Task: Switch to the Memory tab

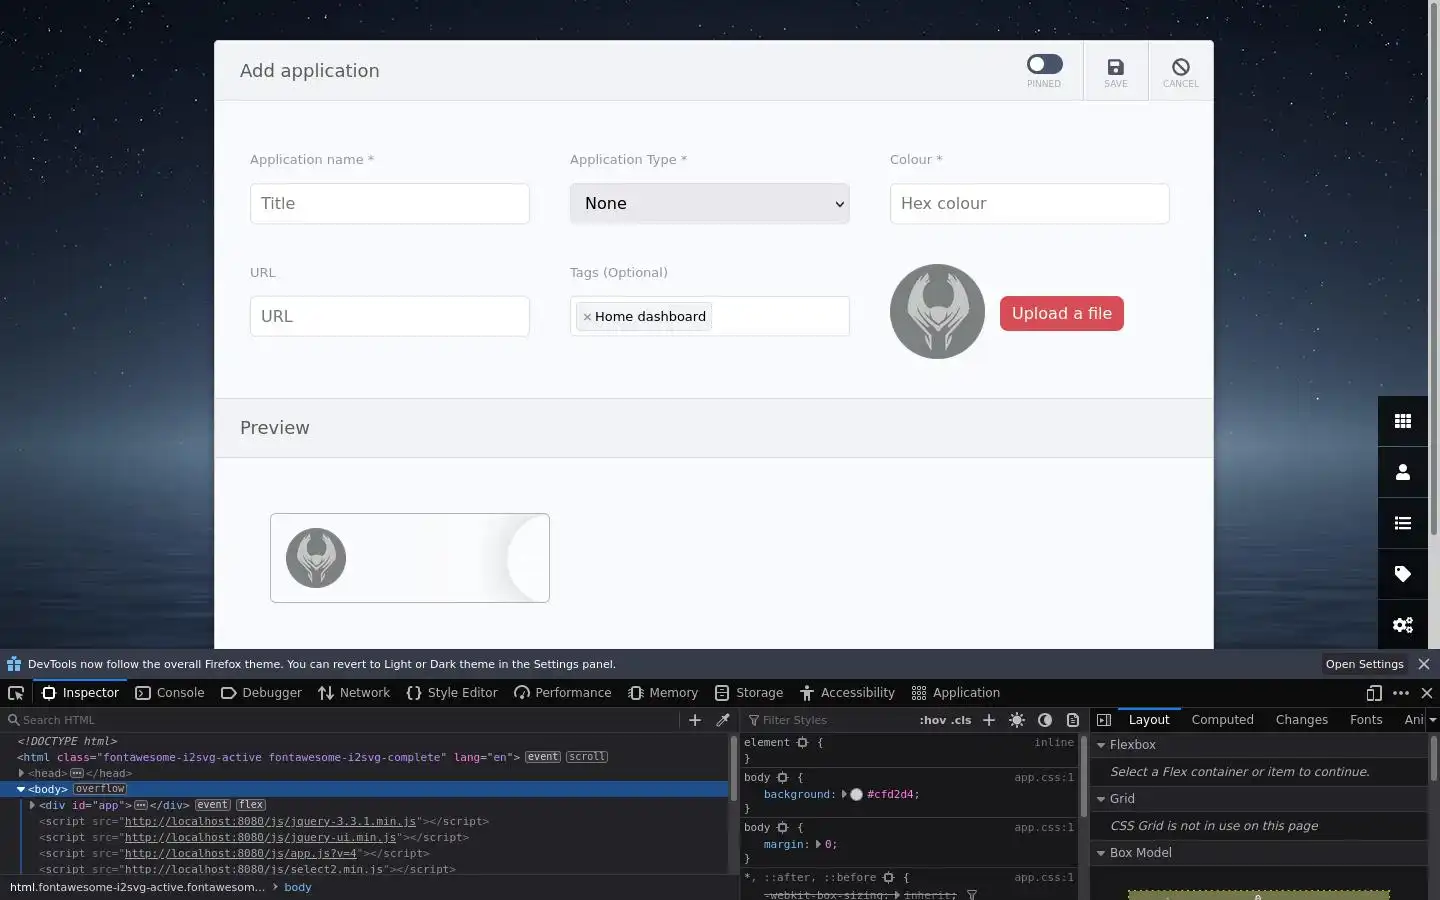Action: (663, 693)
